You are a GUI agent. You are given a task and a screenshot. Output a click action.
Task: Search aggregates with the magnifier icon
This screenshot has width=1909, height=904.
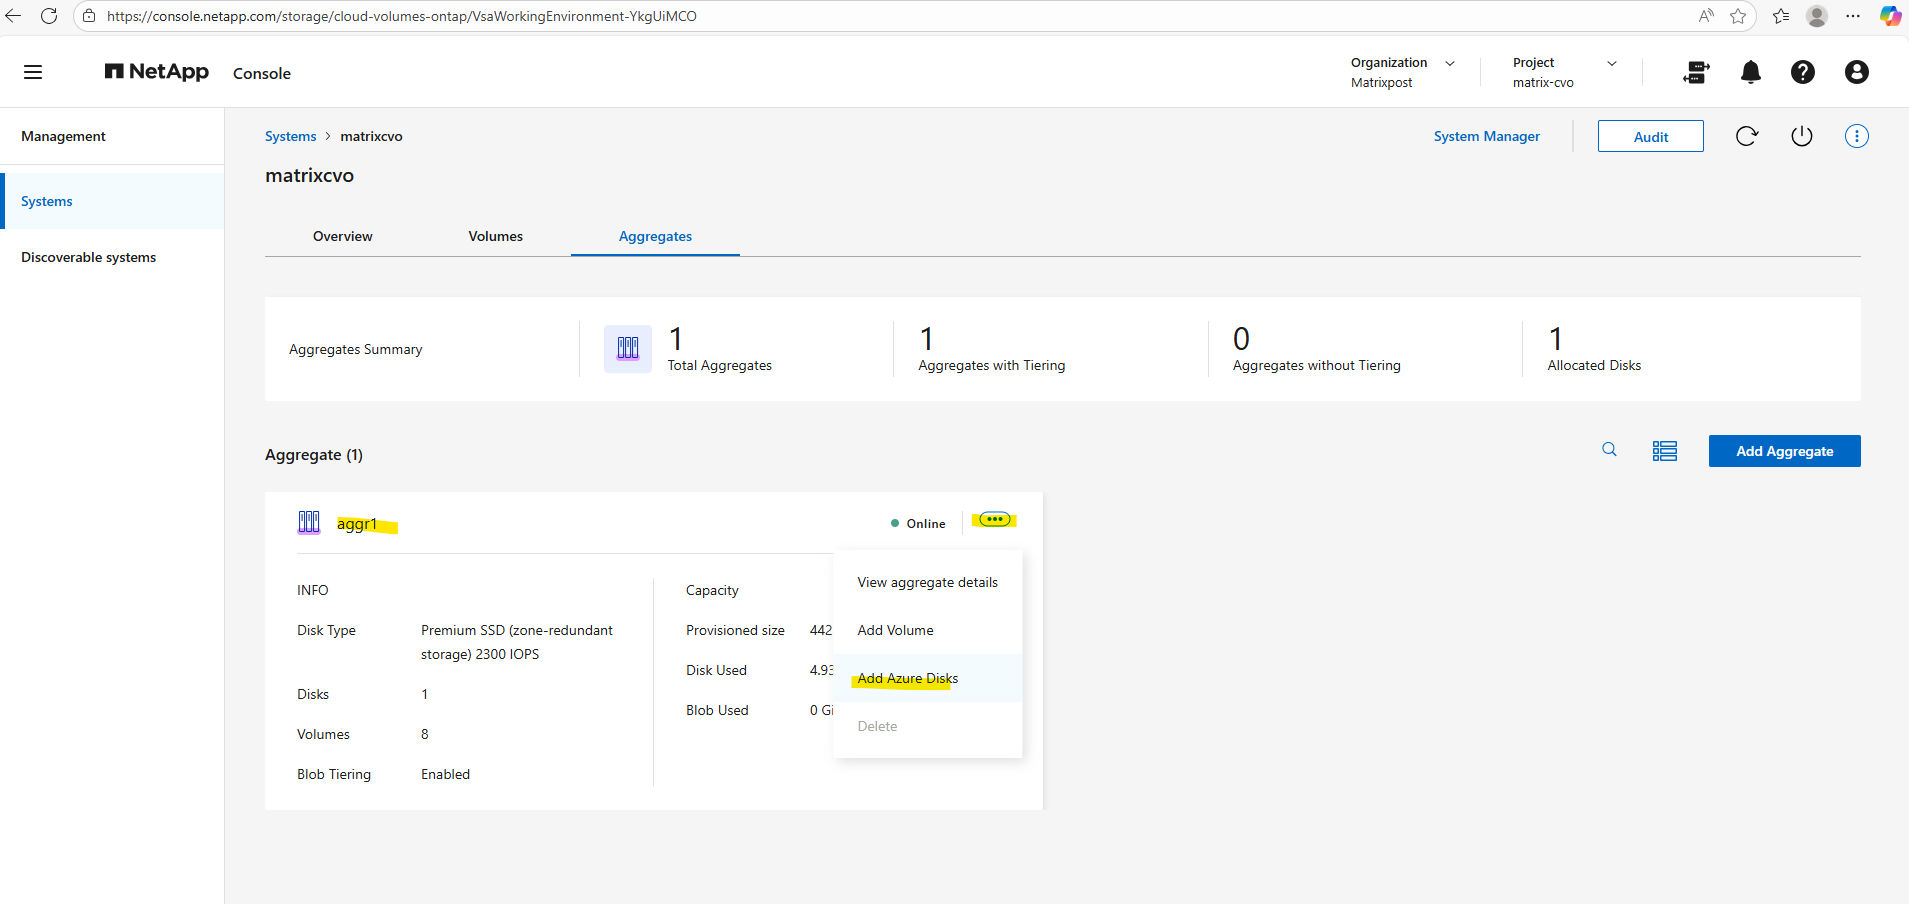coord(1609,450)
